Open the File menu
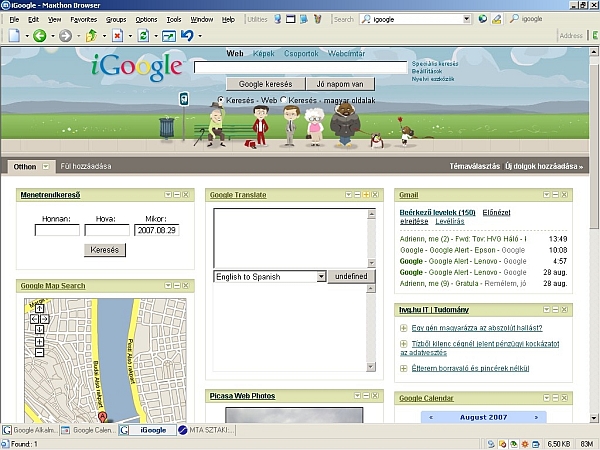Image resolution: width=600 pixels, height=450 pixels. tap(14, 20)
